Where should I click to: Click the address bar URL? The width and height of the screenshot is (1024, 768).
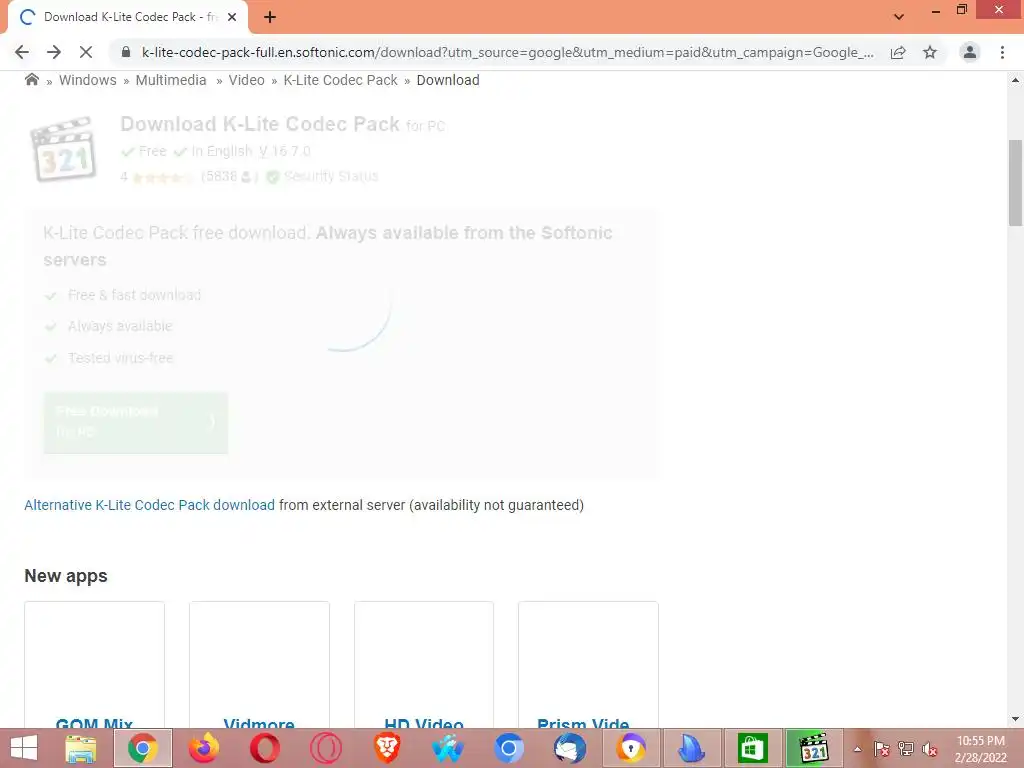point(507,52)
